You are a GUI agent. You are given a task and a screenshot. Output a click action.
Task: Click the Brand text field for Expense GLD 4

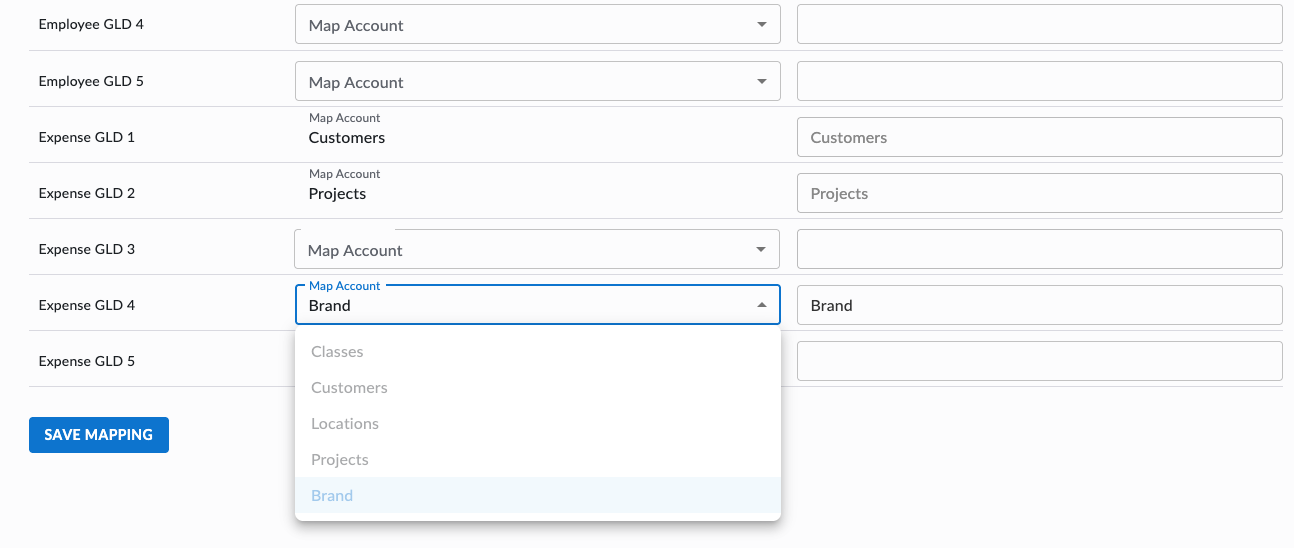tap(1040, 305)
